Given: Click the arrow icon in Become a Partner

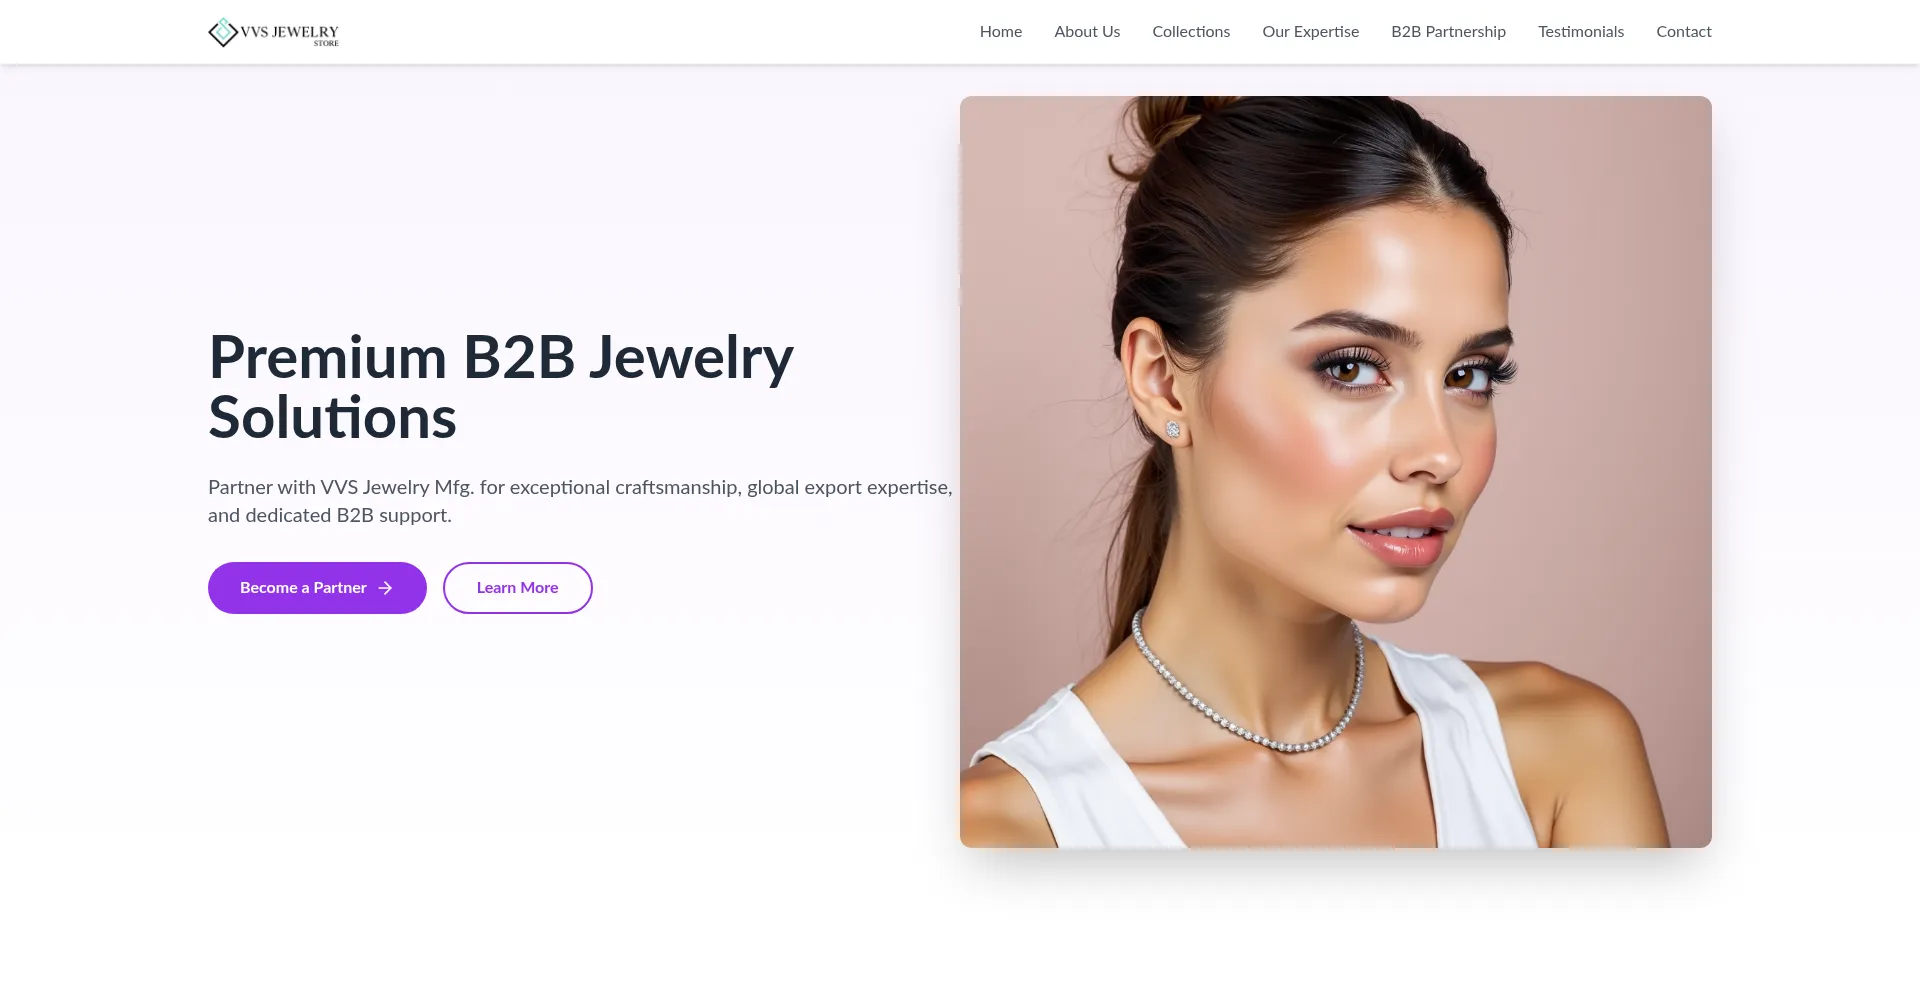Looking at the screenshot, I should click(x=385, y=588).
